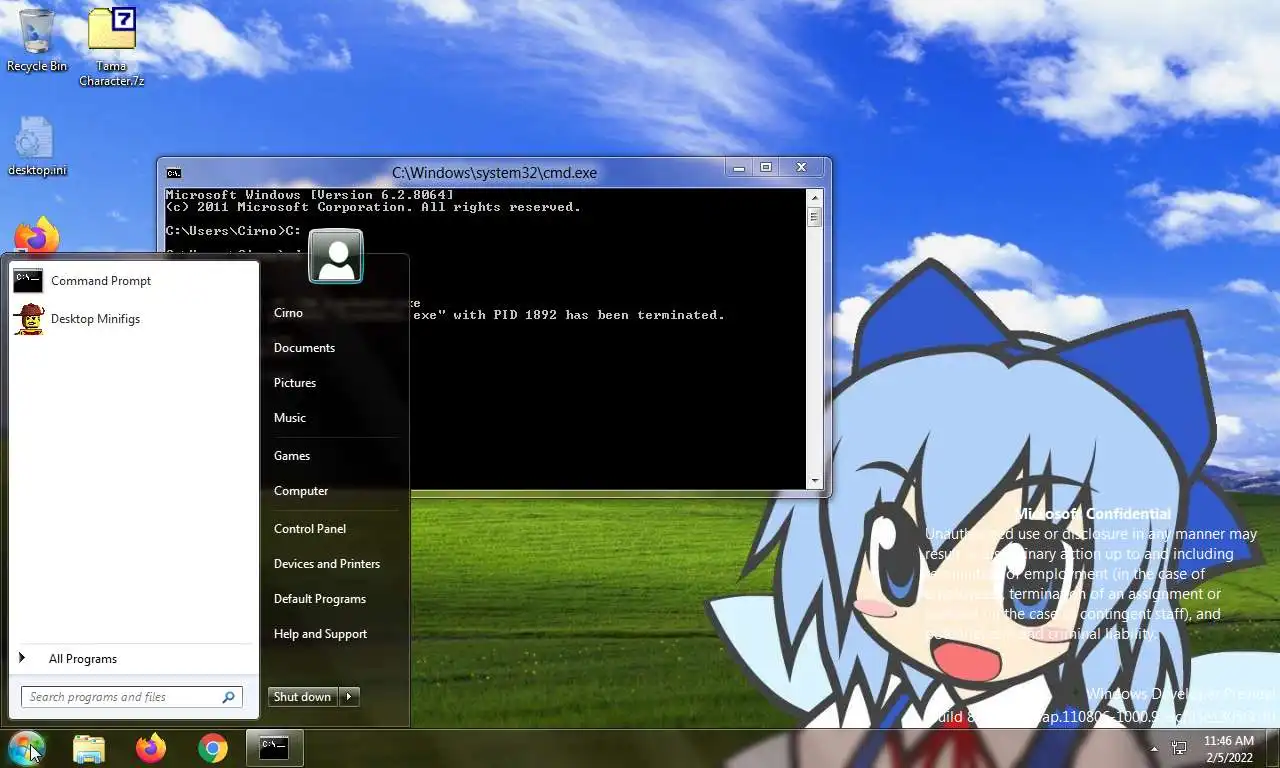This screenshot has height=768, width=1280.
Task: Click the 'PID 1892 has been terminated' line
Action: pos(569,315)
